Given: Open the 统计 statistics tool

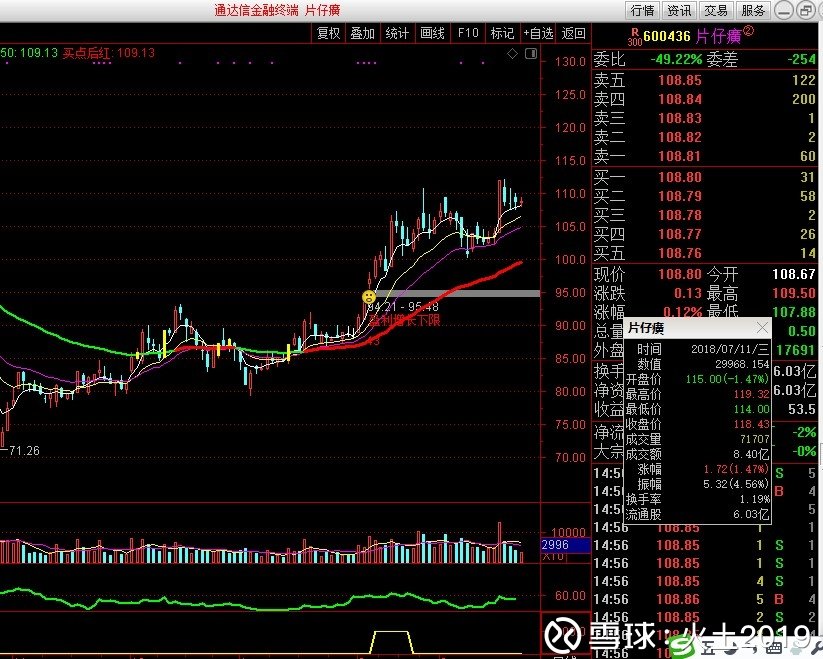Looking at the screenshot, I should pos(397,34).
